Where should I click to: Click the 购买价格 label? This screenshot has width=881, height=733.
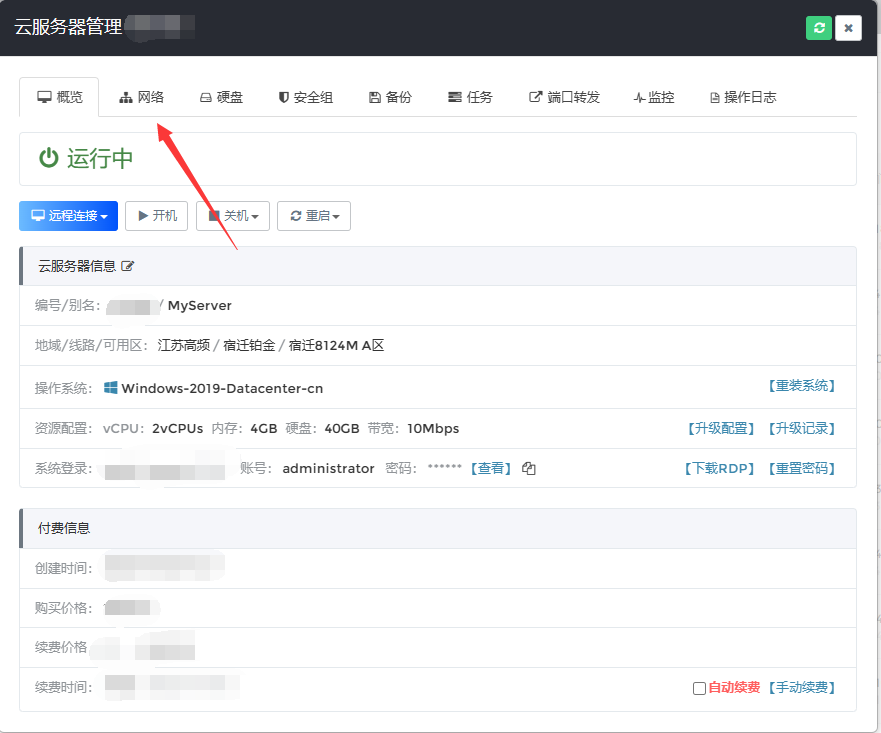[x=63, y=608]
